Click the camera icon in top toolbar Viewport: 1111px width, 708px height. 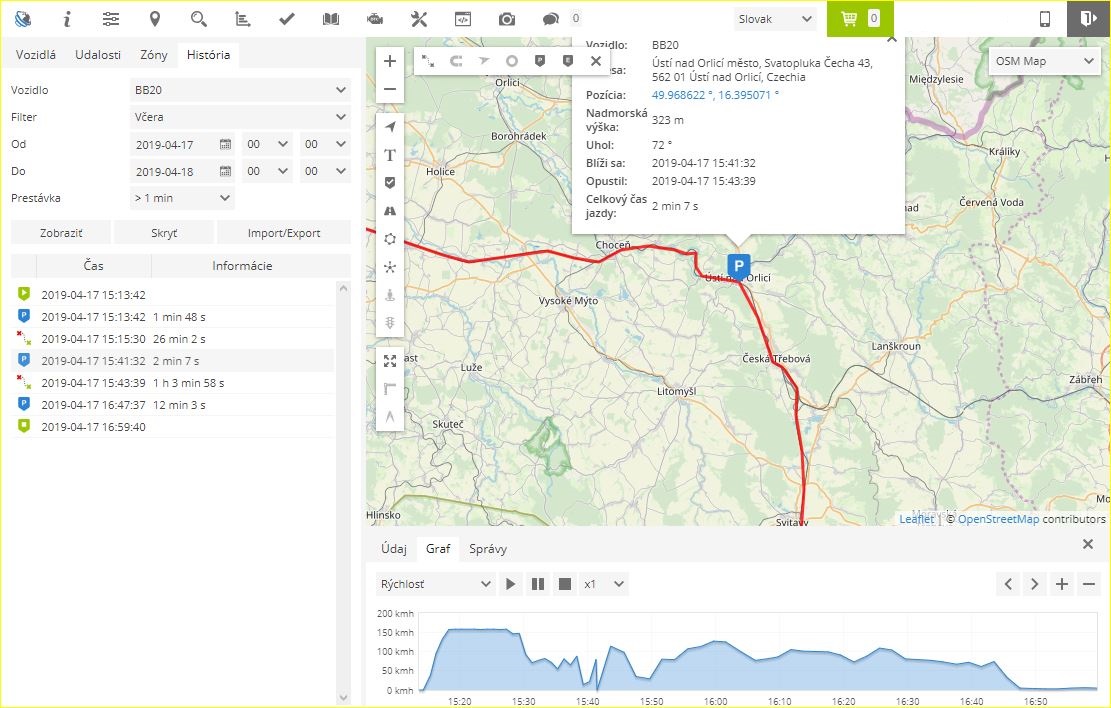tap(507, 19)
